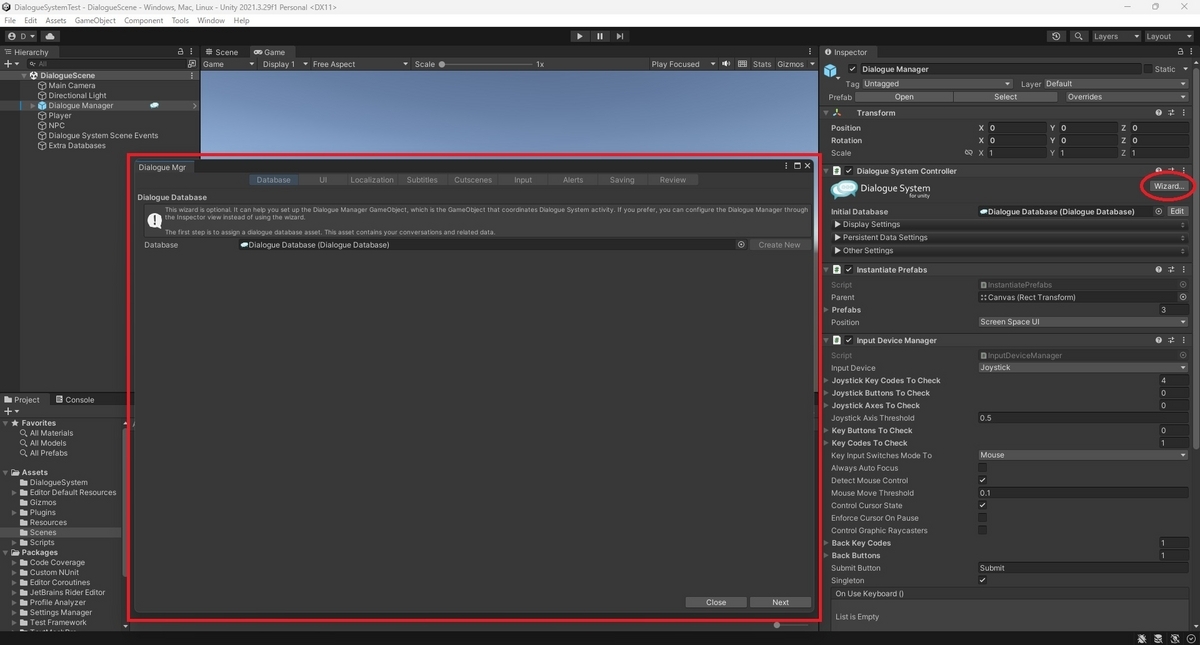Viewport: 1200px width, 645px height.
Task: Toggle the Singleton checkbox
Action: [x=982, y=580]
